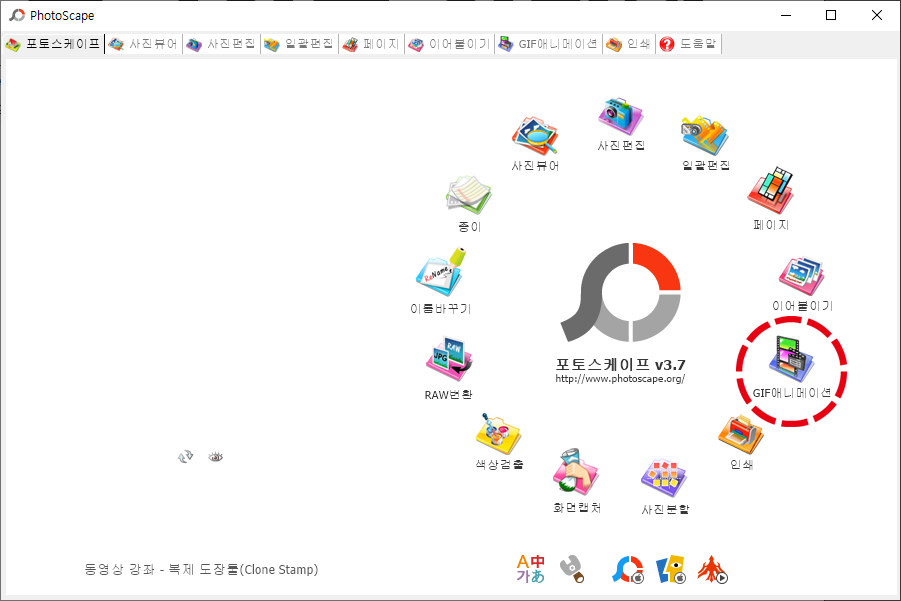Open the http://www.photoscape.org/ link

[620, 379]
